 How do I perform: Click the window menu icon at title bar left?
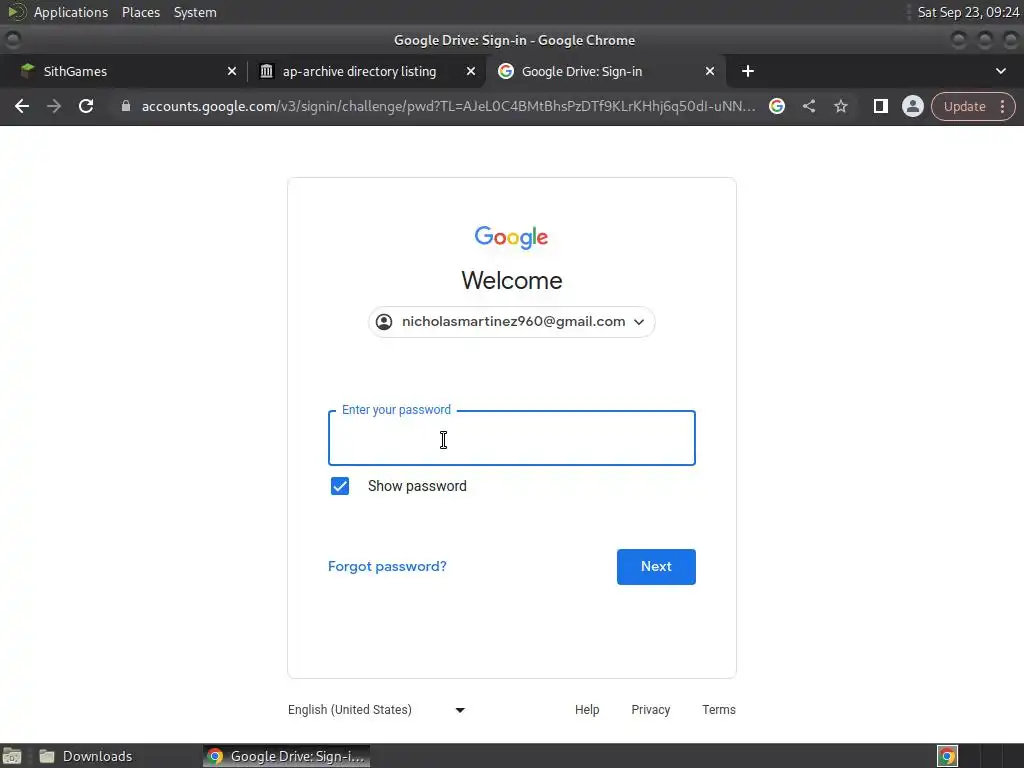pos(12,40)
